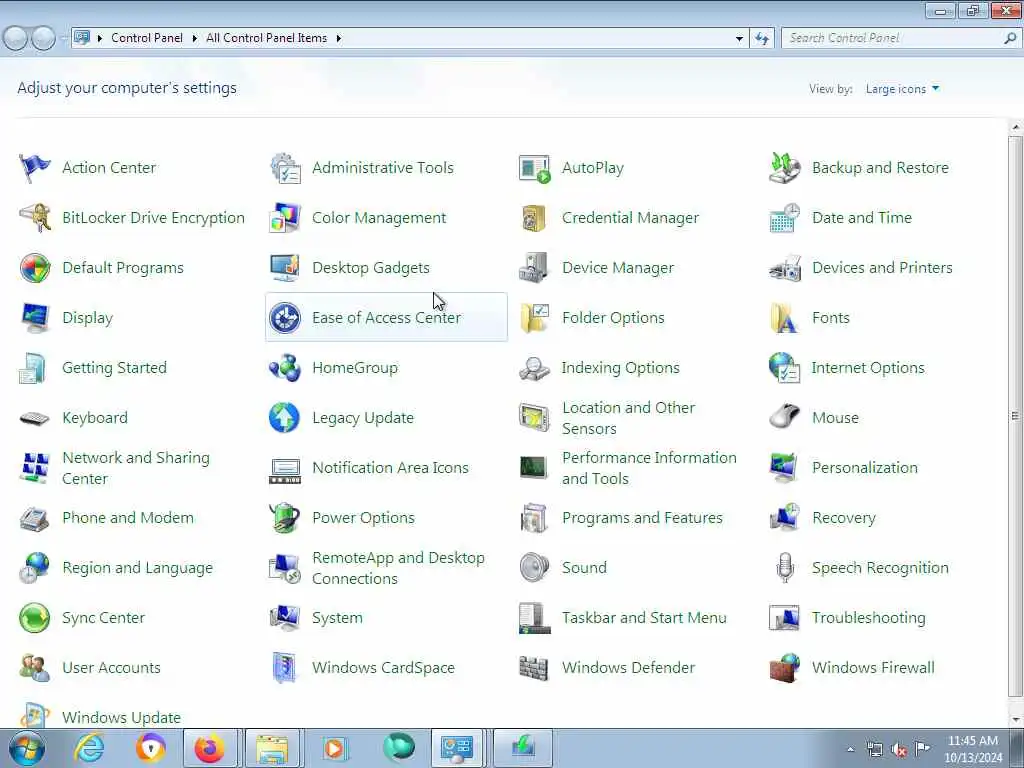The image size is (1024, 768).
Task: Open the Windows Start button
Action: (27, 748)
